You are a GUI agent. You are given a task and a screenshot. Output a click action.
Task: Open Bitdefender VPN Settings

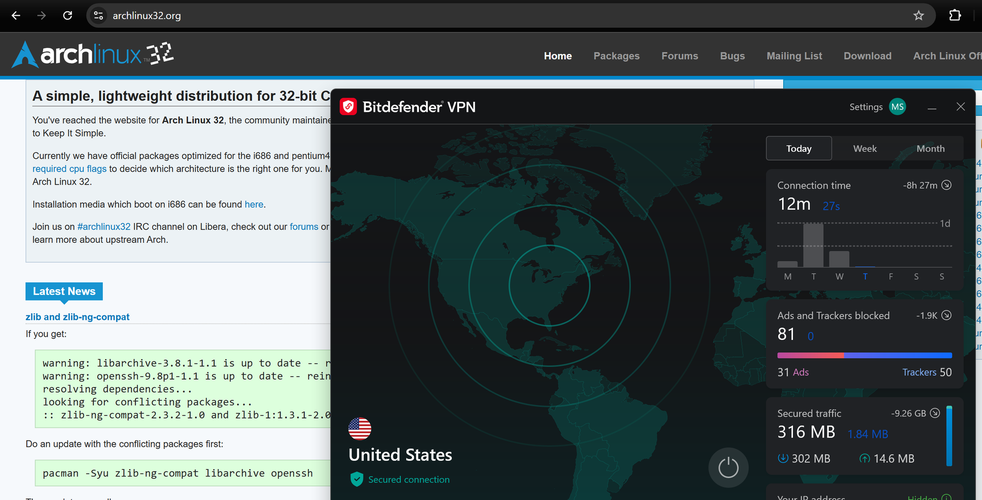(x=866, y=107)
